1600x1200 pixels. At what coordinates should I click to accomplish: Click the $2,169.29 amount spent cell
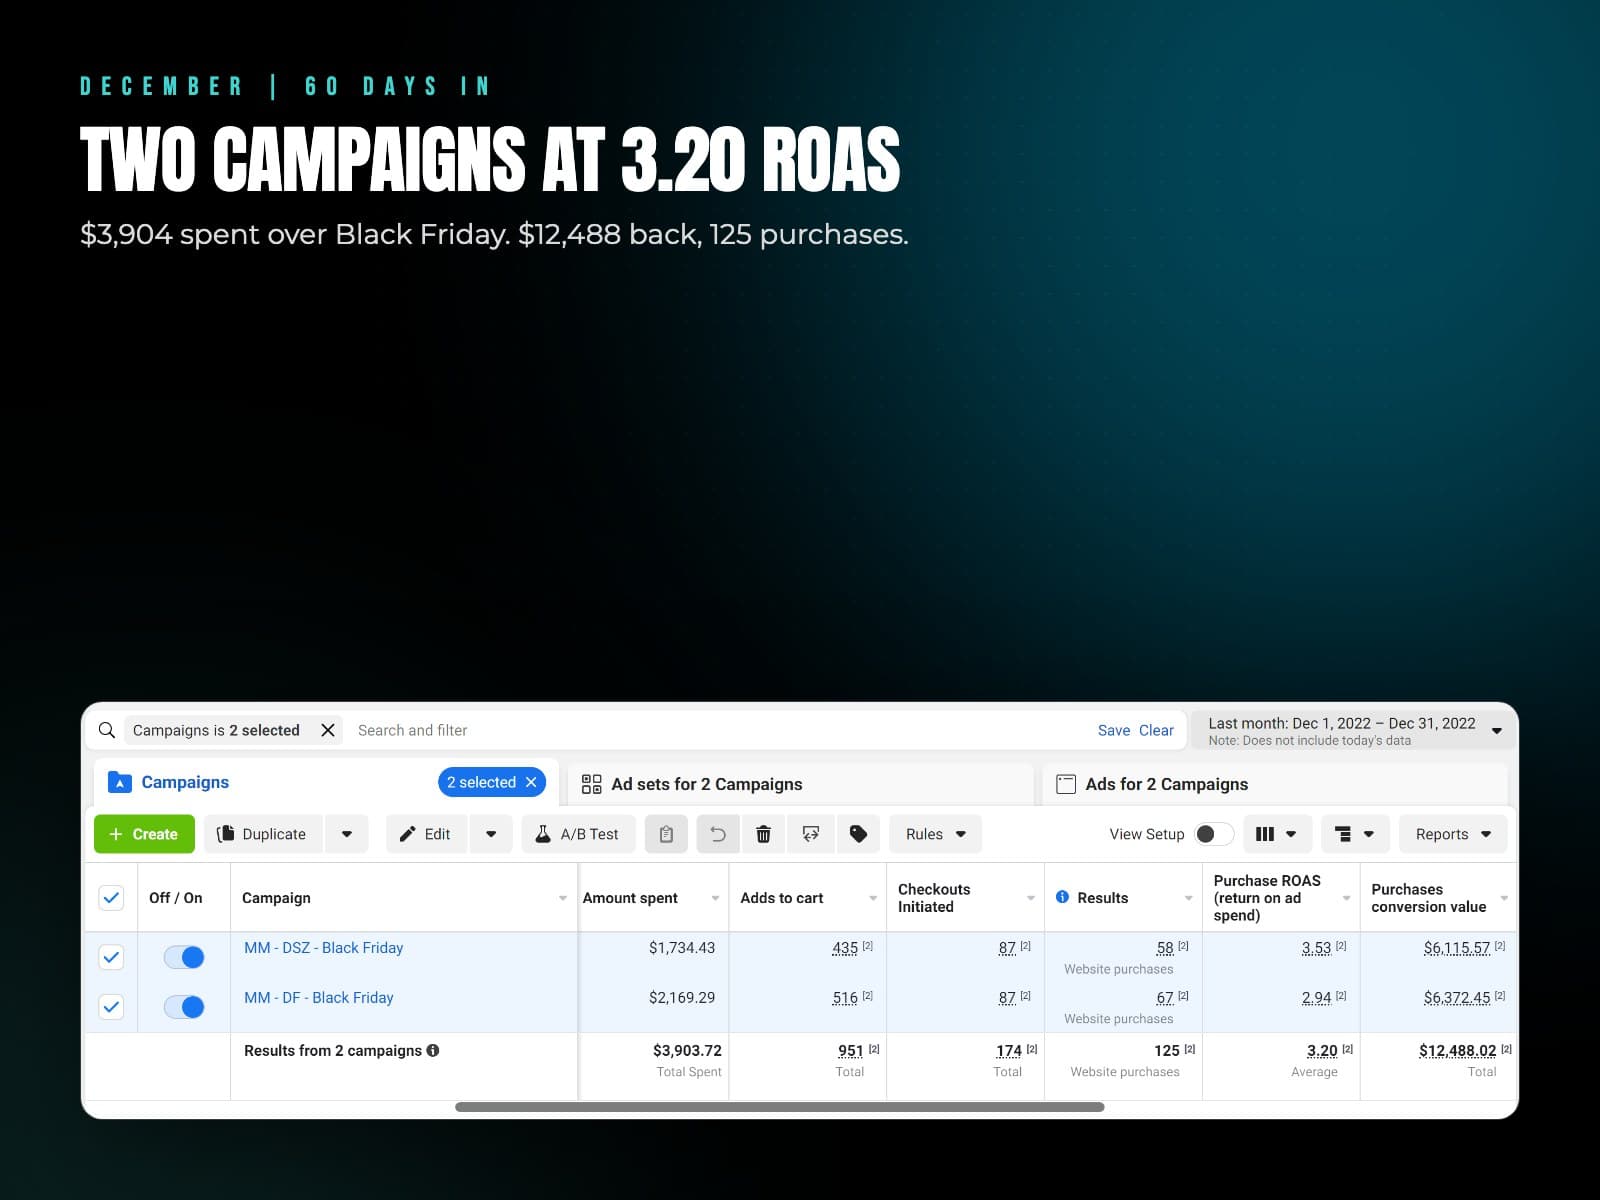(682, 998)
